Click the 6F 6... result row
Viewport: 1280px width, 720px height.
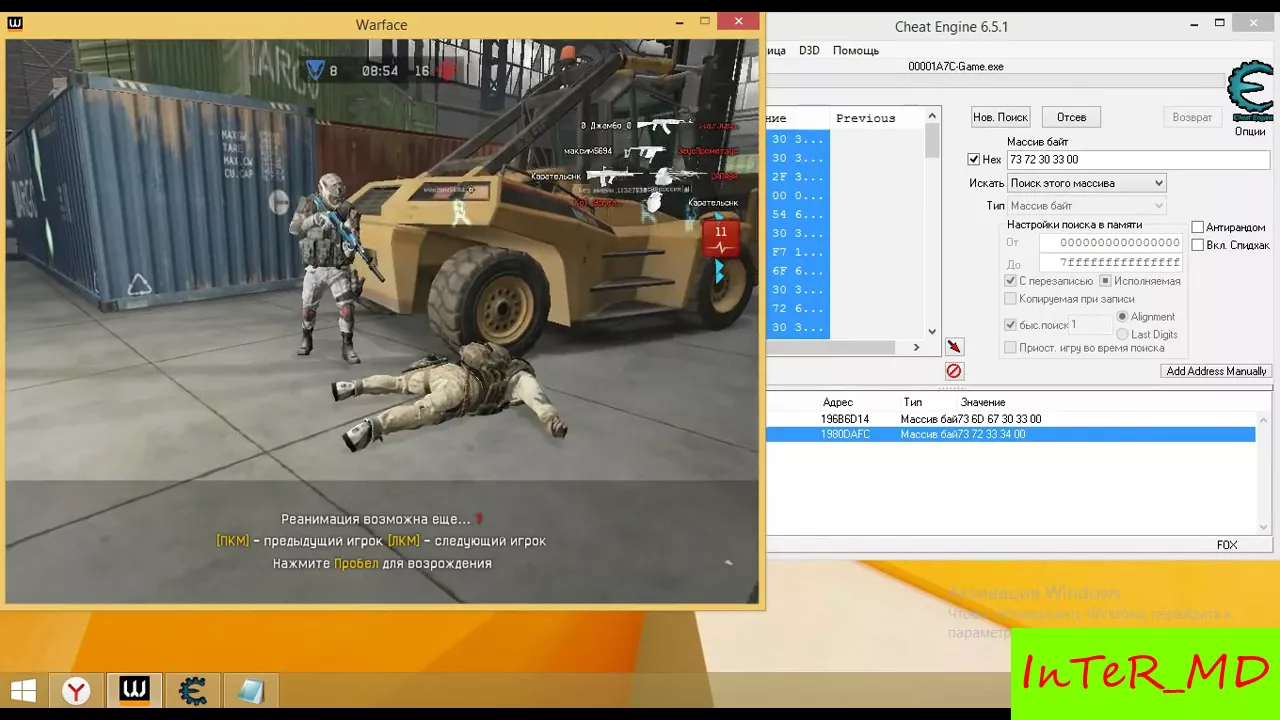coord(798,271)
